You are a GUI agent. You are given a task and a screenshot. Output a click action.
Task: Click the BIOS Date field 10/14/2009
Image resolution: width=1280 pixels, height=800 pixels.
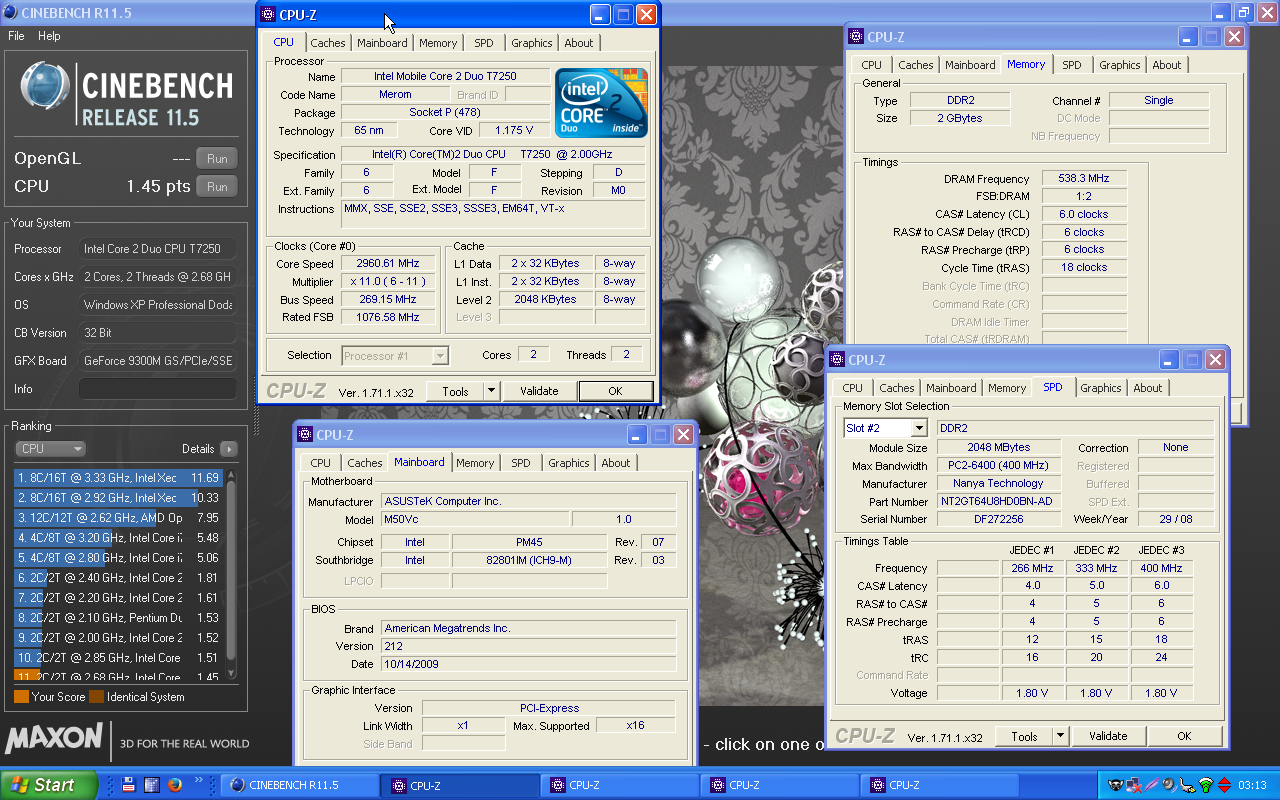pos(528,664)
